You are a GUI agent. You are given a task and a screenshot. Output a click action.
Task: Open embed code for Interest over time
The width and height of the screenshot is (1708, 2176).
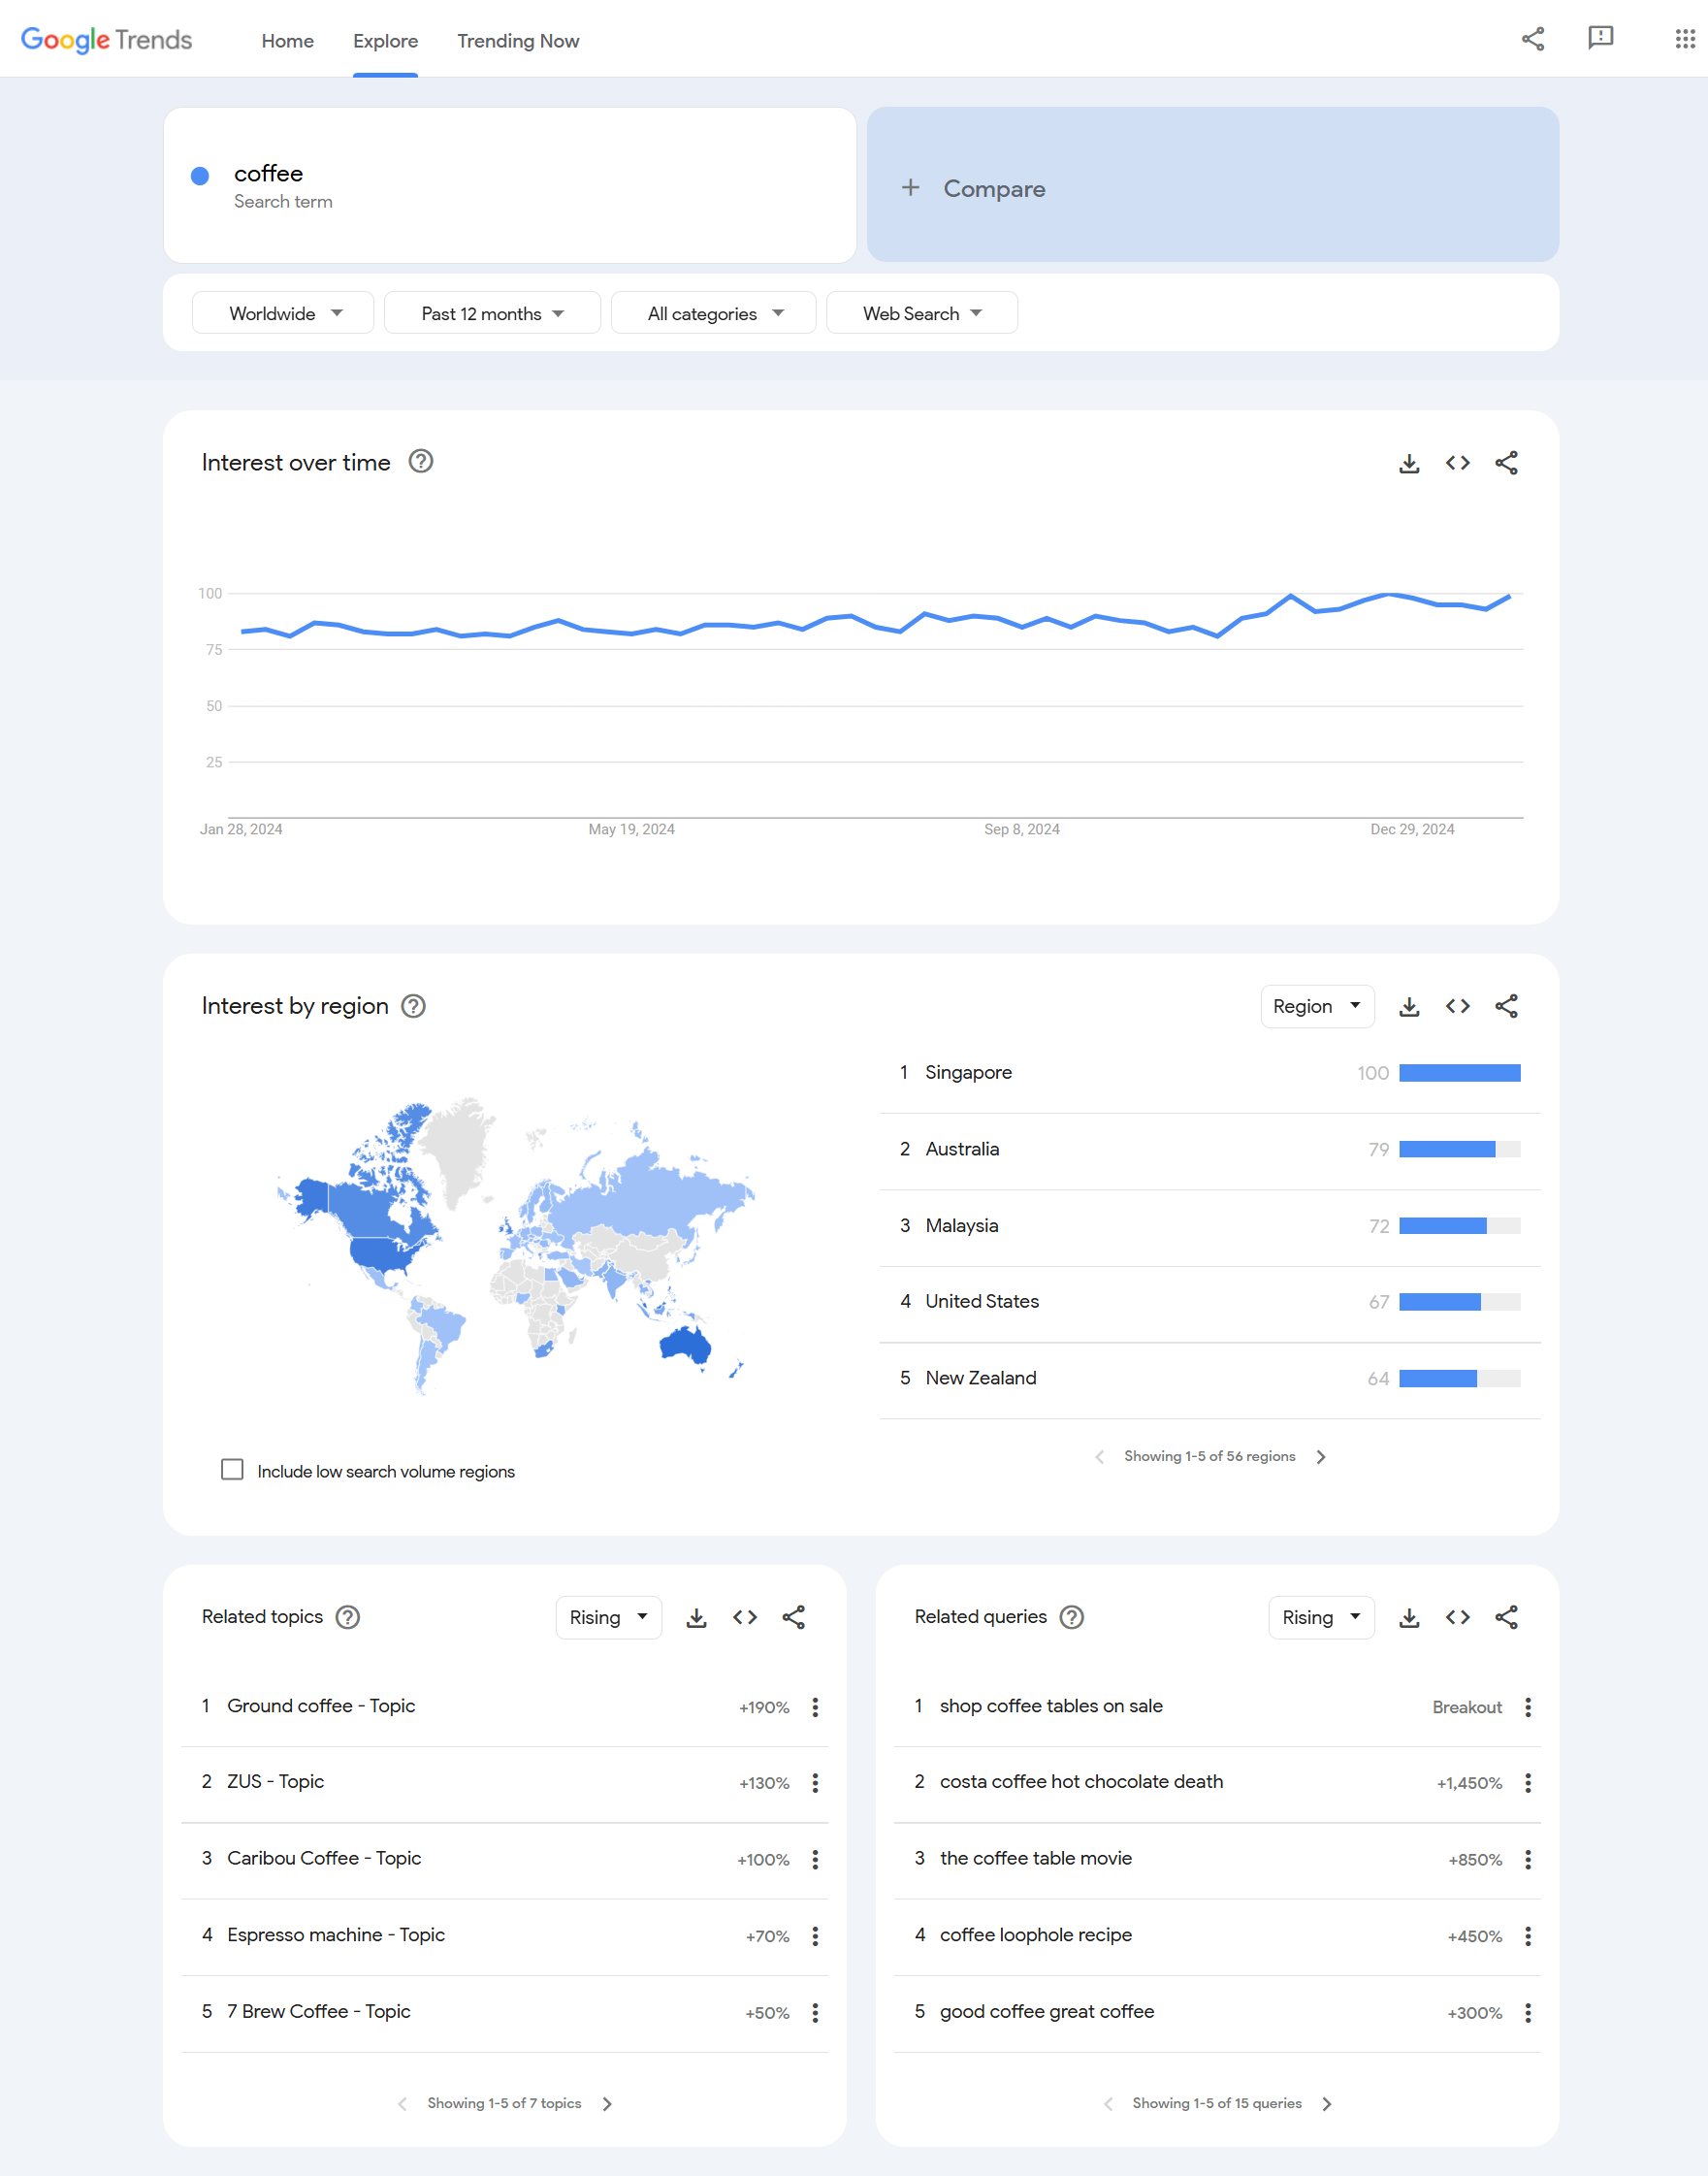tap(1457, 463)
